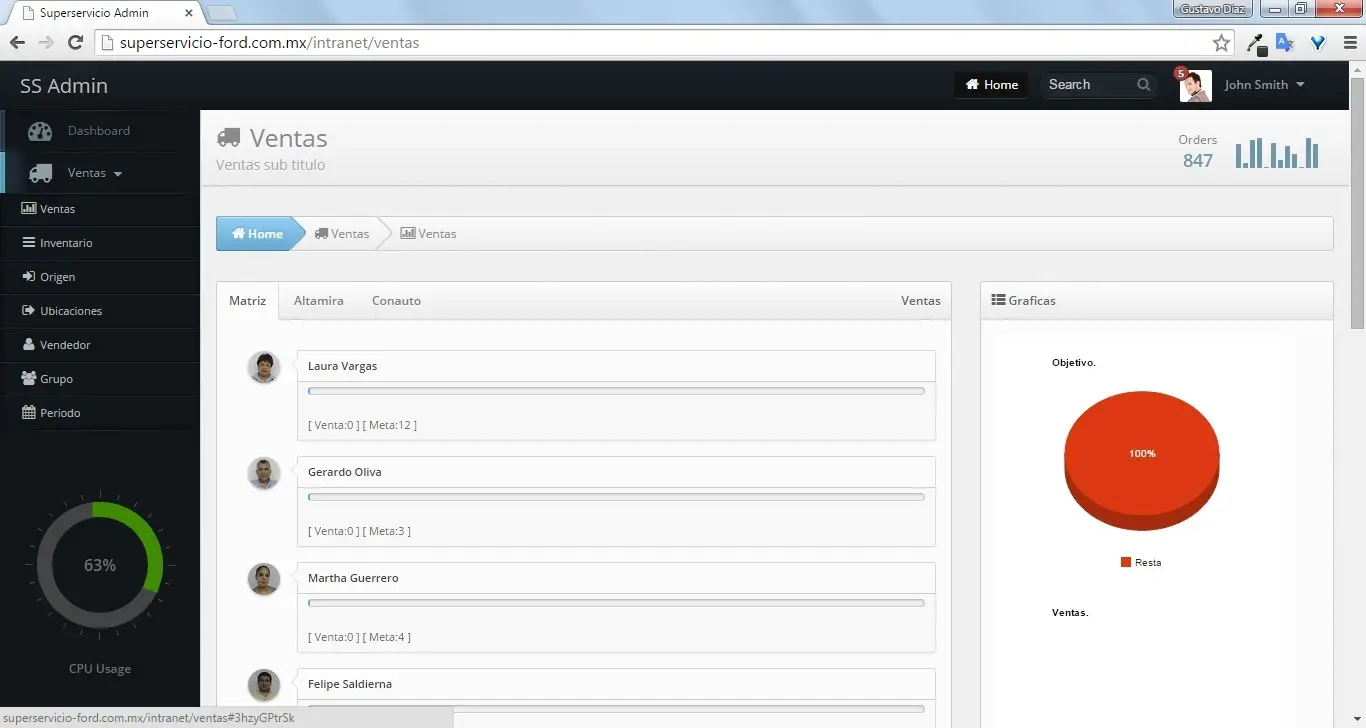Viewport: 1366px width, 728px height.
Task: Expand the sidebar Ventas dropdown caret
Action: click(118, 174)
